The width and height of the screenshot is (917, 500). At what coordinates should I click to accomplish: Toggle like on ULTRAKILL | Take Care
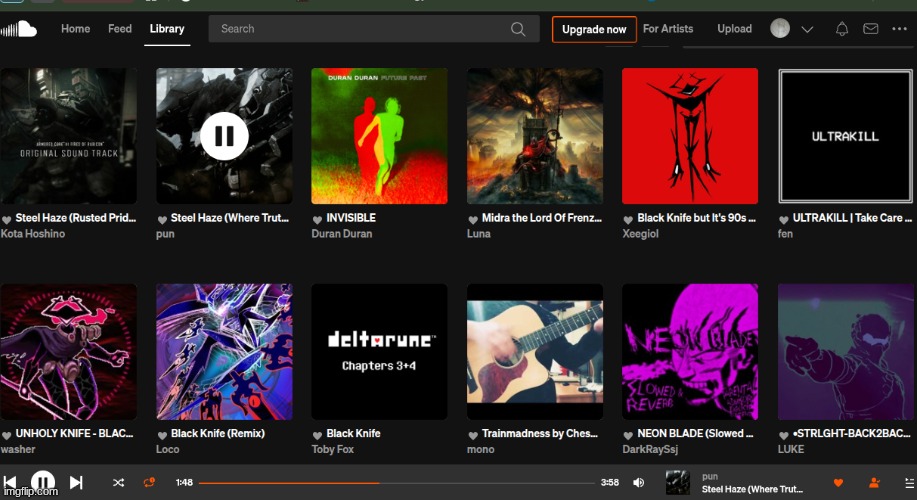tap(784, 219)
